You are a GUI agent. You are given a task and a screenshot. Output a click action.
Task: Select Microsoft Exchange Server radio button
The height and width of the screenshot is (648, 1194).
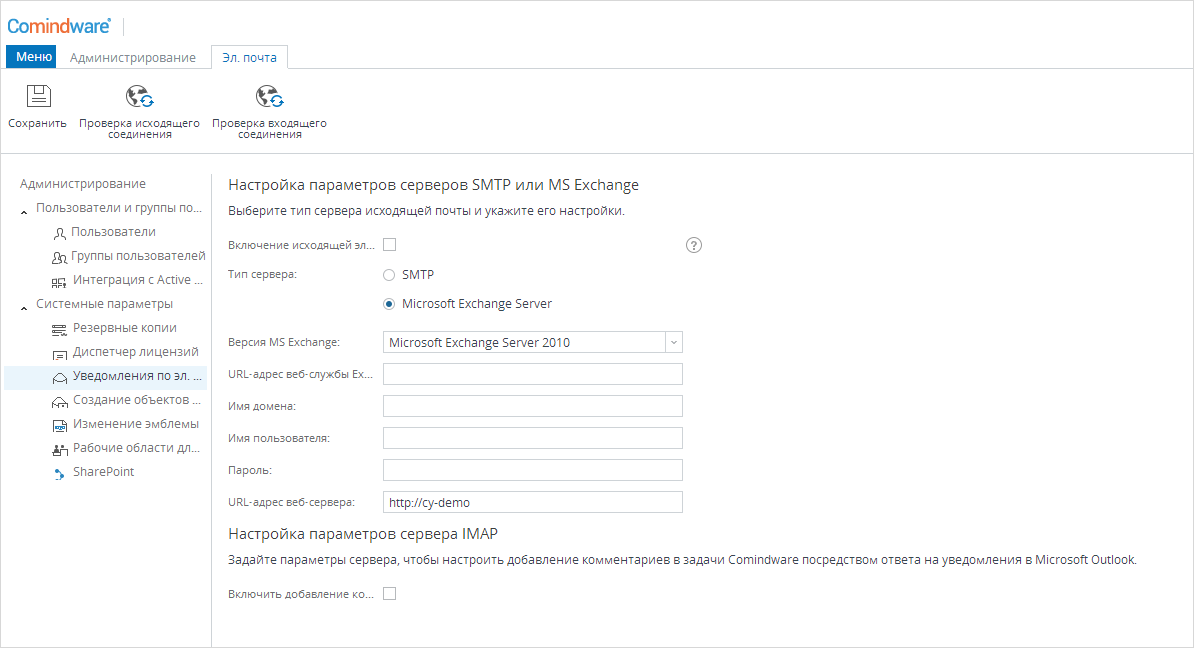click(389, 304)
